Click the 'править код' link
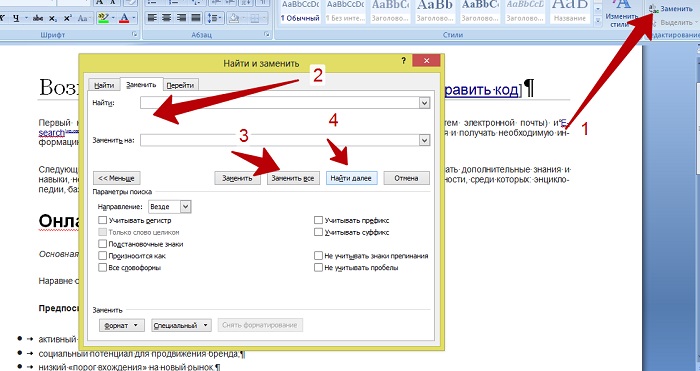Image resolution: width=700 pixels, height=371 pixels. tap(481, 90)
